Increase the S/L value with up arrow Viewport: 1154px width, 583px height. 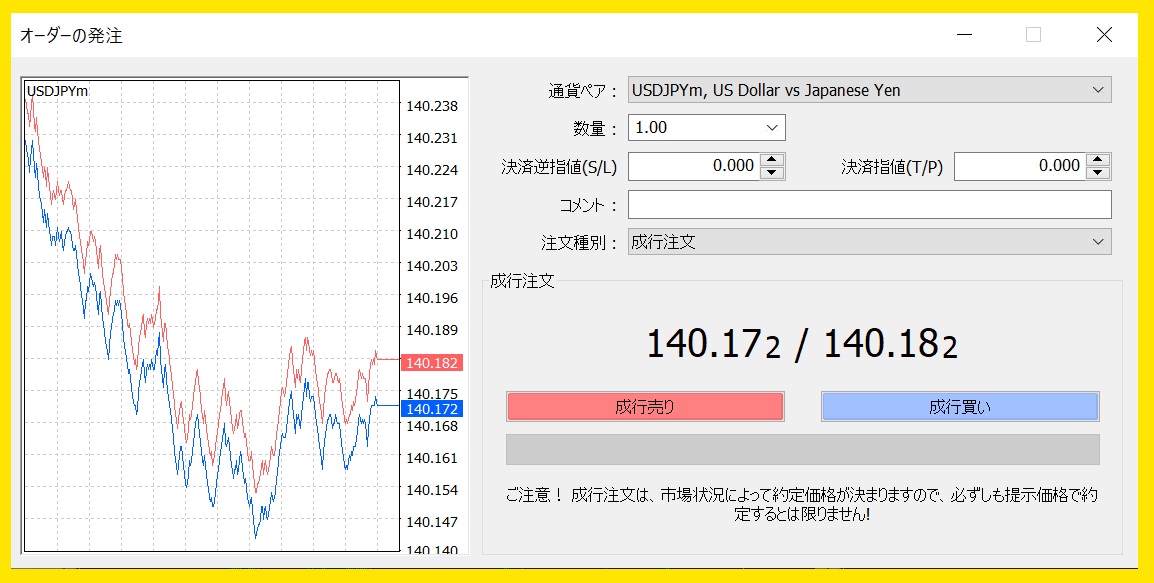pos(771,160)
